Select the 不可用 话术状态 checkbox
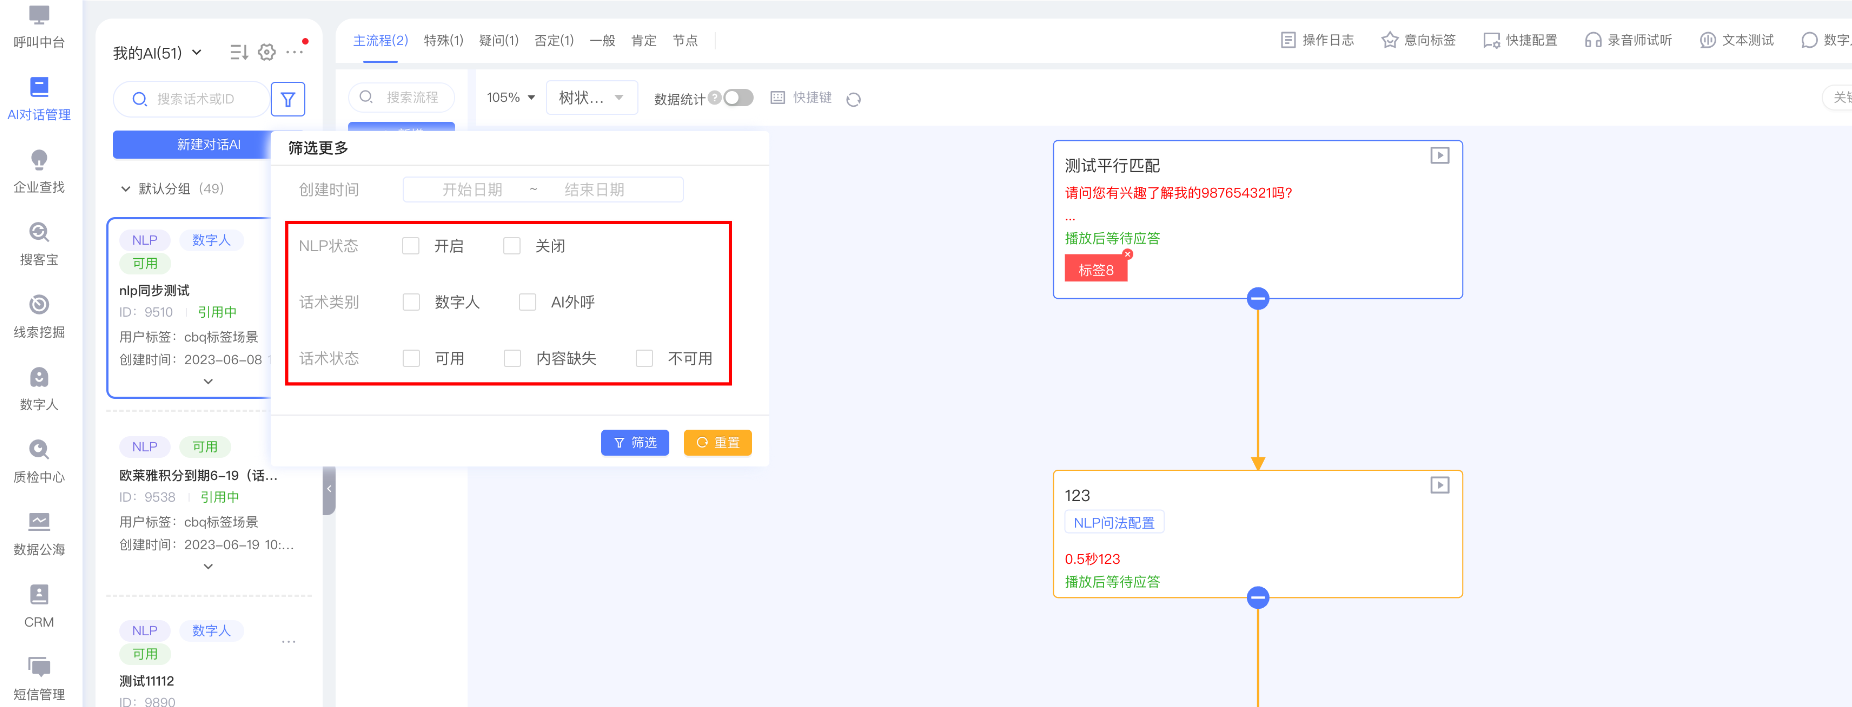The image size is (1852, 707). point(645,358)
